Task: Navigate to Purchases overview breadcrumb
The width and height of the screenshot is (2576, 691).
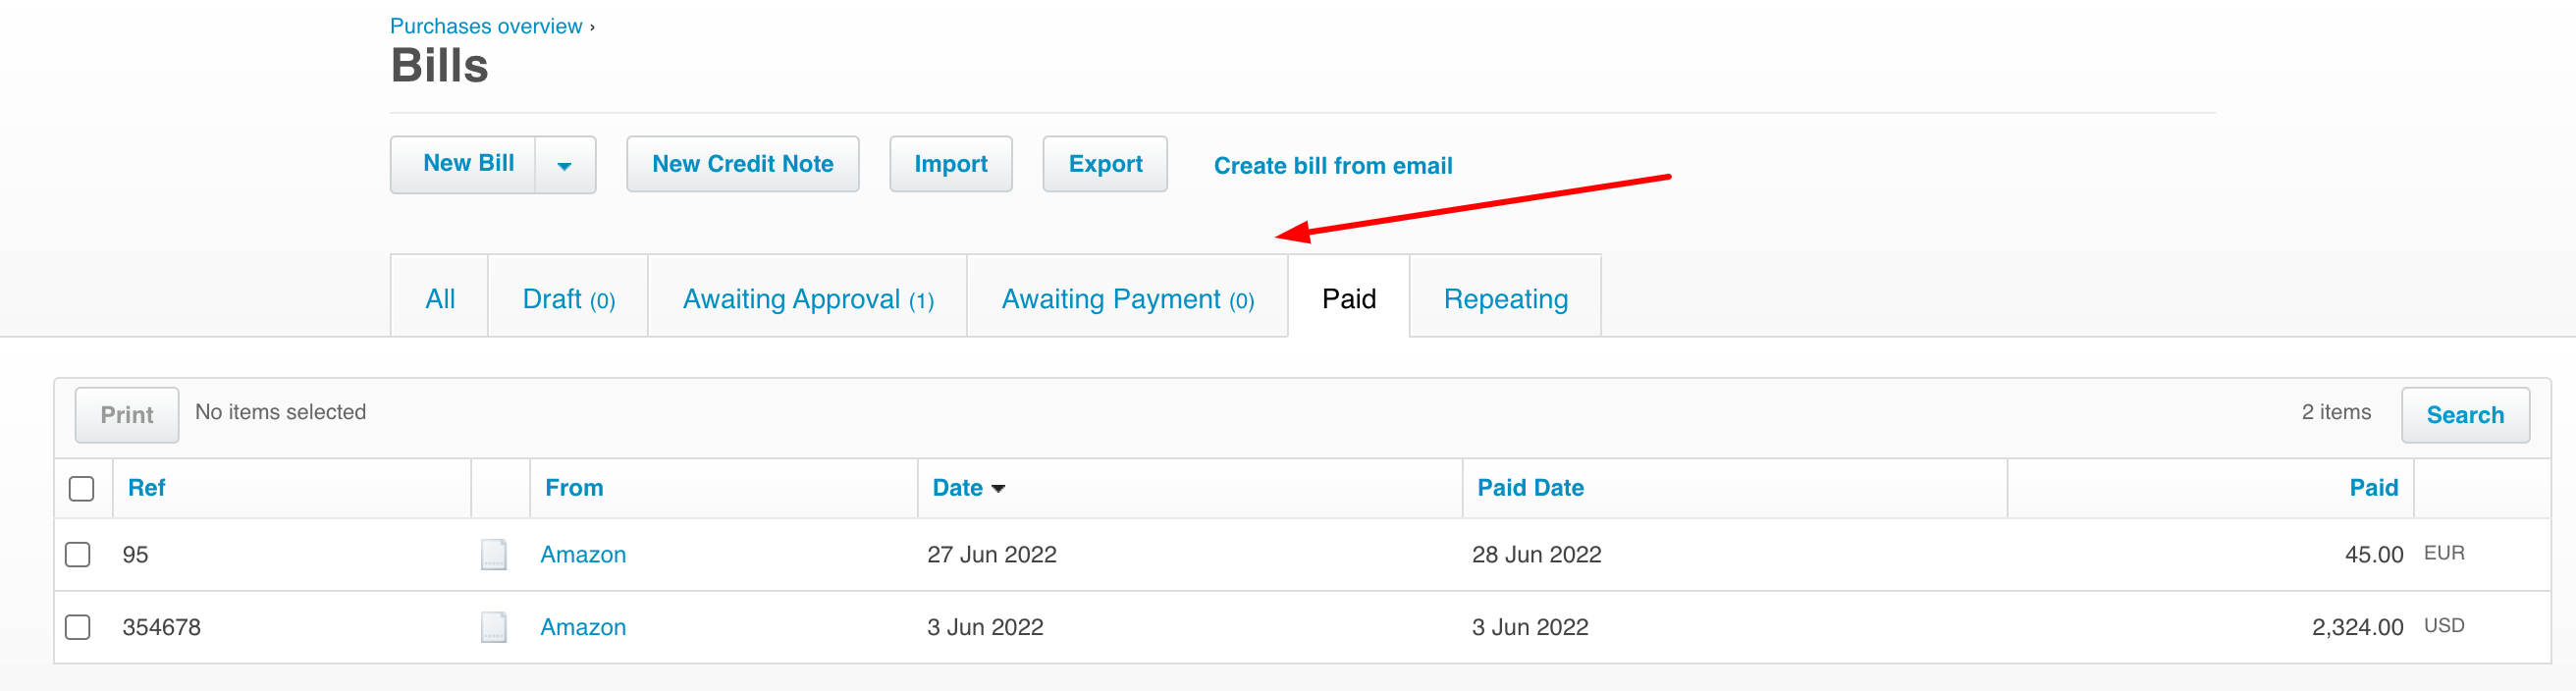Action: 486,26
